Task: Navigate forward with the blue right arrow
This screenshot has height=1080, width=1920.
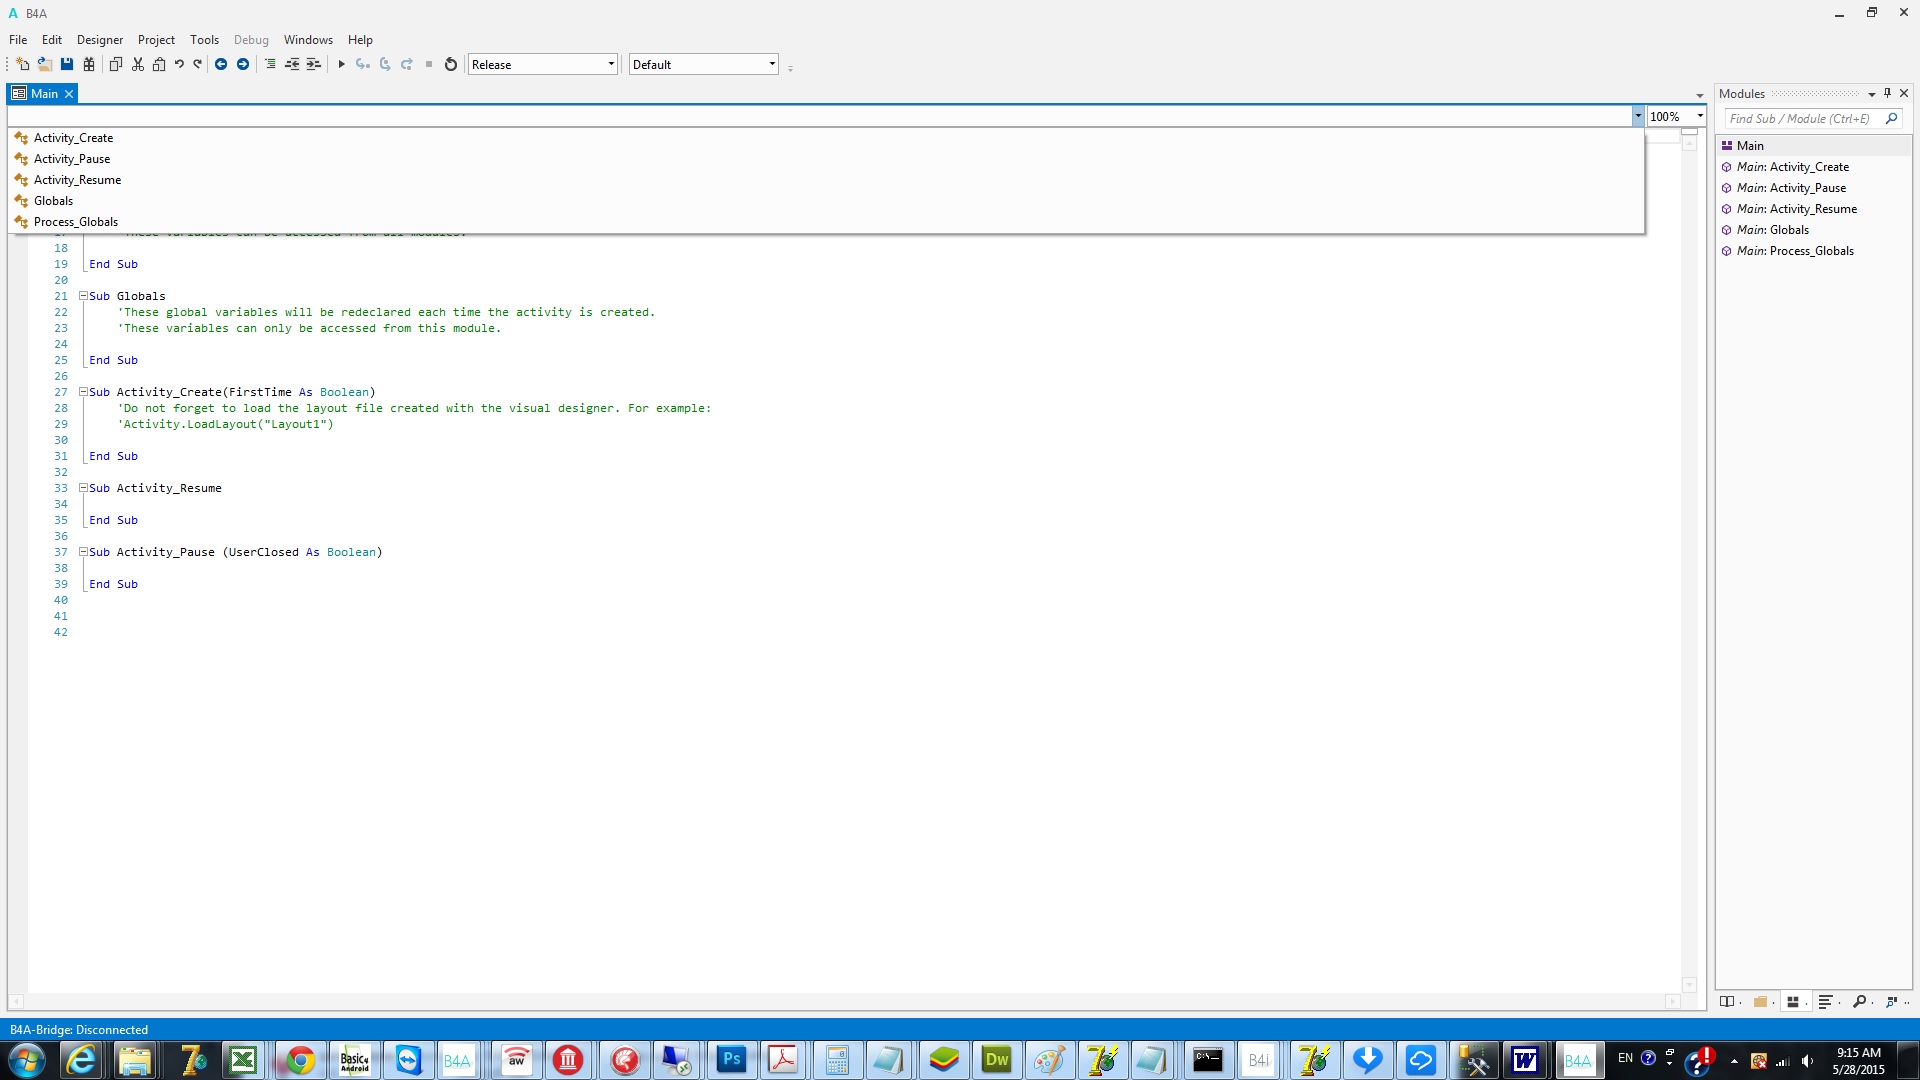Action: [243, 64]
